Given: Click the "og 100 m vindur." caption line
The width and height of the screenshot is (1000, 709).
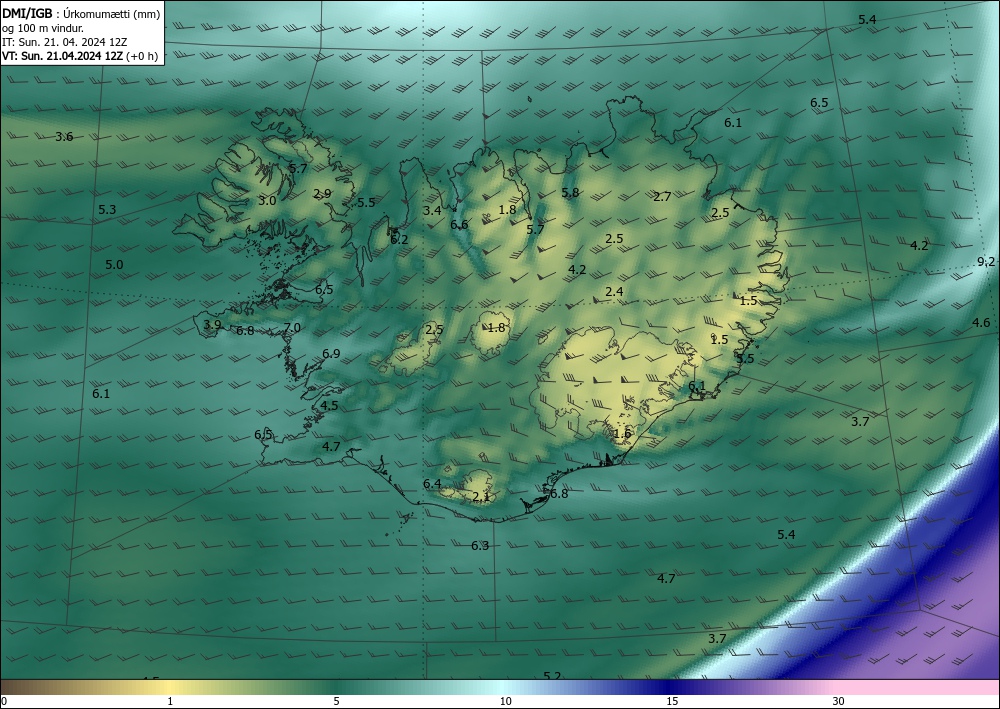Looking at the screenshot, I should tap(43, 28).
